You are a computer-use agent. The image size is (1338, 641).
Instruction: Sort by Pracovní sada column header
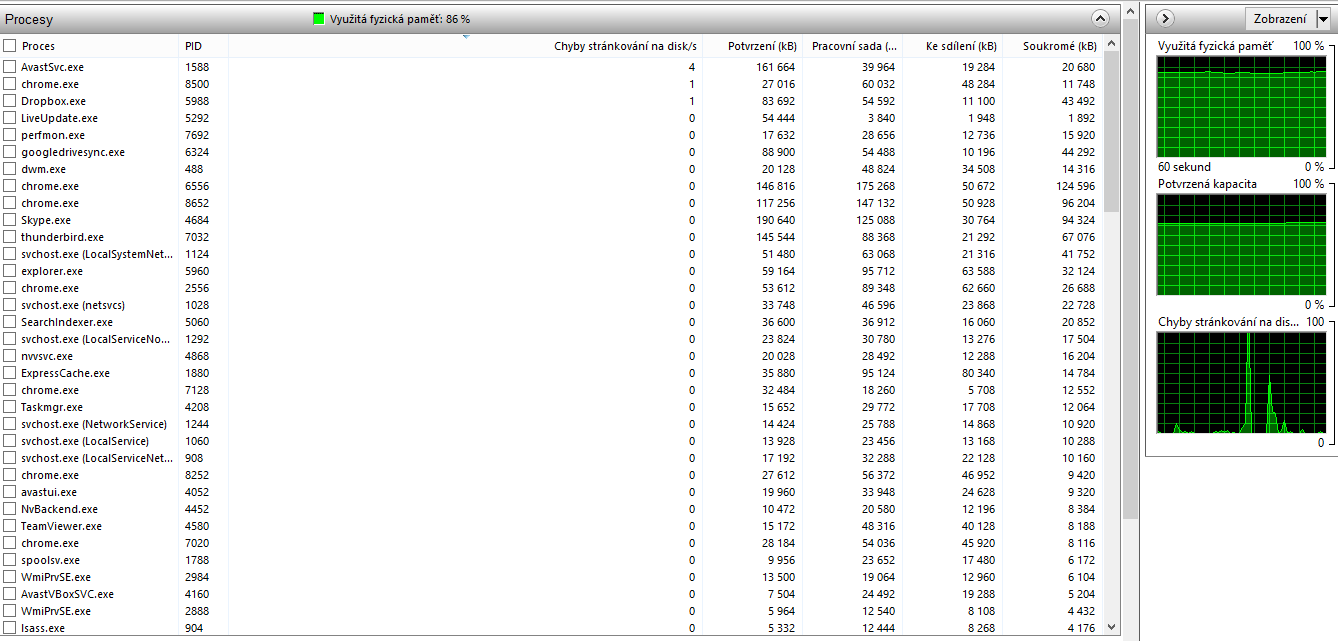(x=852, y=46)
